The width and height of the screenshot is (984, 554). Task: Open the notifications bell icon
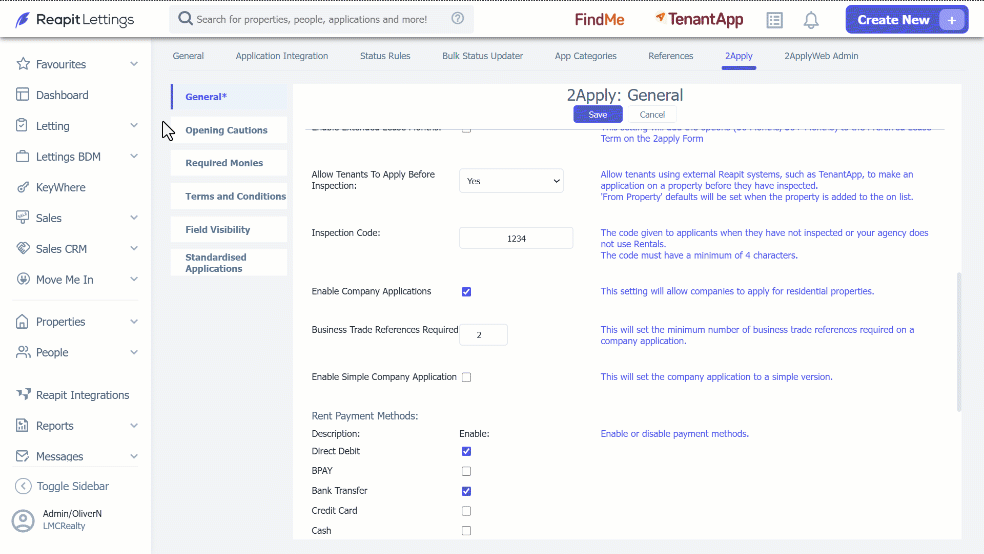click(811, 20)
